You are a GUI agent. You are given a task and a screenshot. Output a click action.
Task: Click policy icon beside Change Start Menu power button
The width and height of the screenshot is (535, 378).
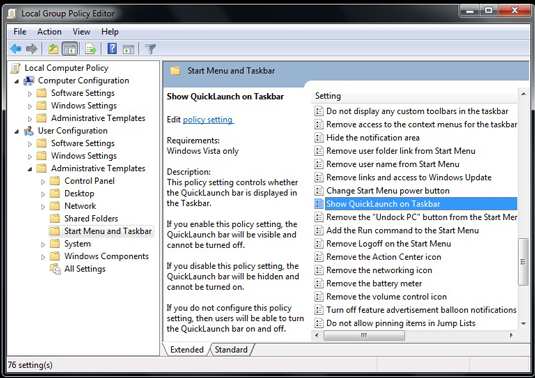pos(319,191)
